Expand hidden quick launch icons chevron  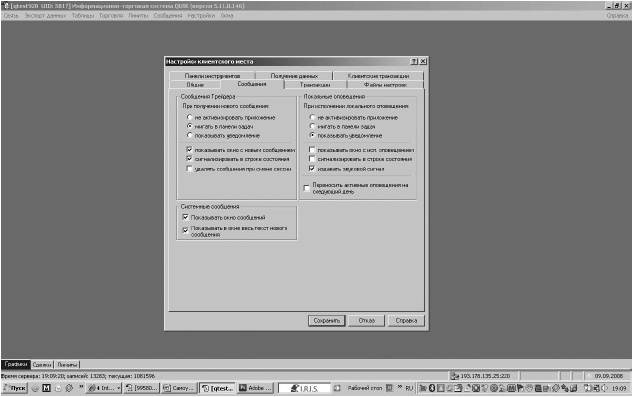coord(81,387)
